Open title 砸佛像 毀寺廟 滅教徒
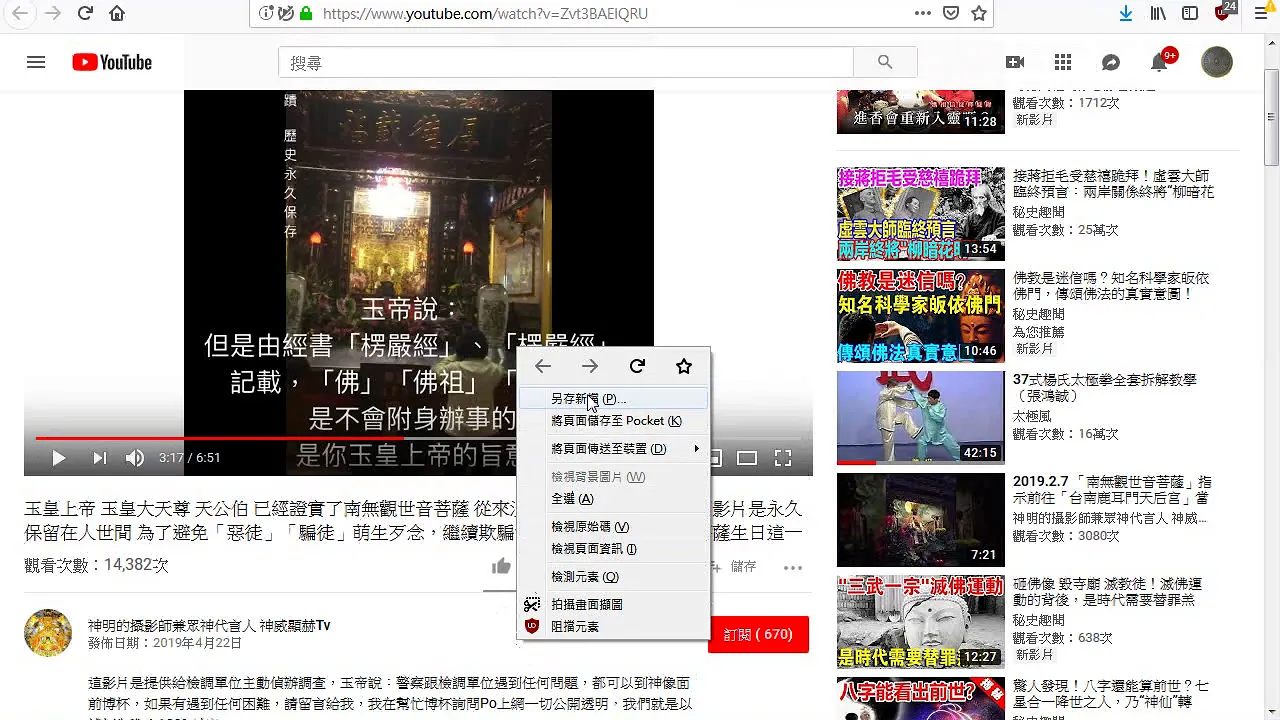Screen dimensions: 1280x720 point(1108,592)
